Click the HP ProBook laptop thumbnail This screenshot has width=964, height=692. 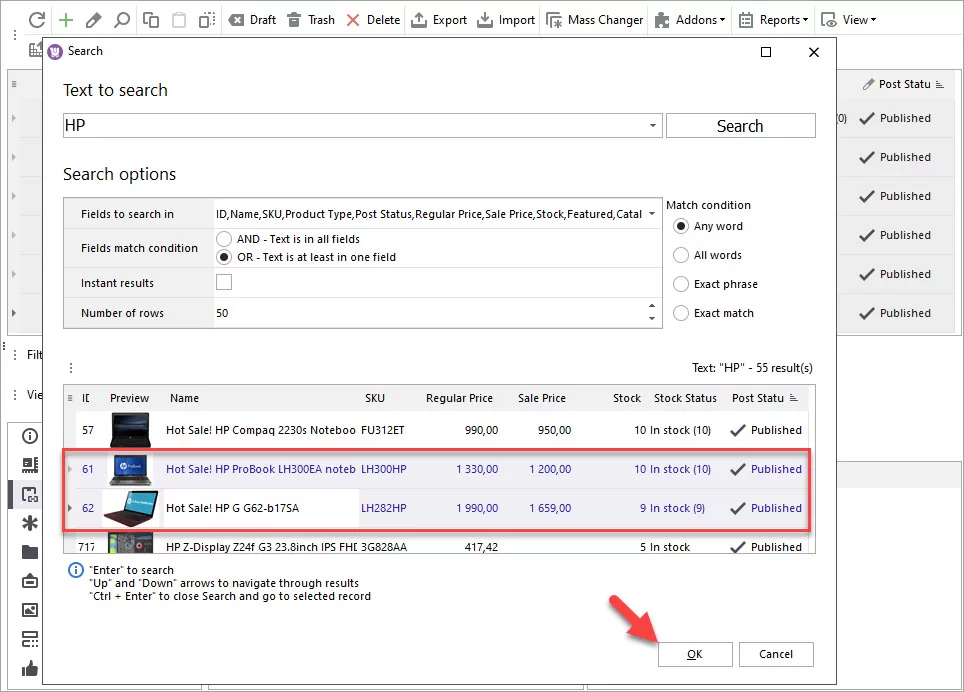(130, 469)
